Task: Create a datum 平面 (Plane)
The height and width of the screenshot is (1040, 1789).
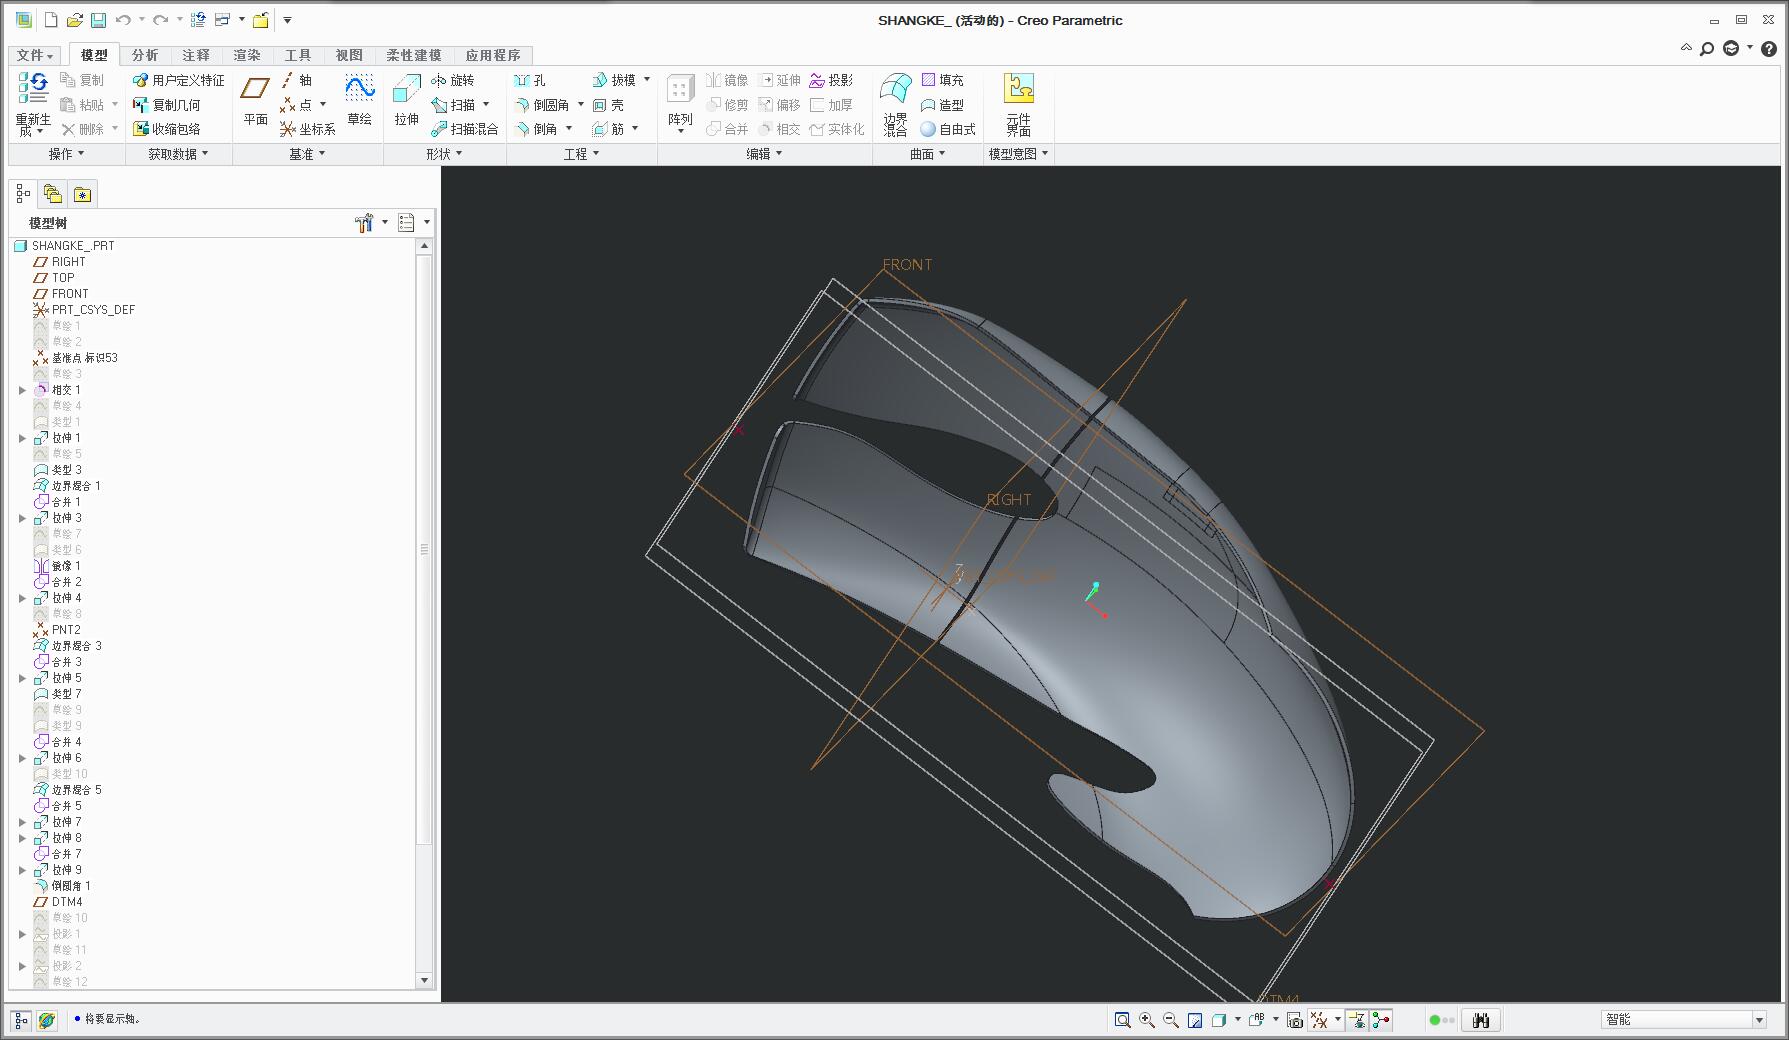Action: click(255, 99)
